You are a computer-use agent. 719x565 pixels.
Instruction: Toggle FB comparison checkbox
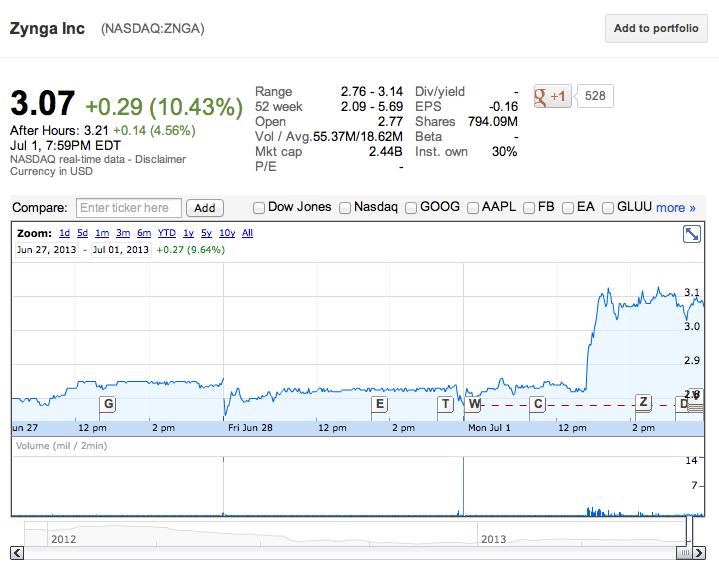pos(529,208)
